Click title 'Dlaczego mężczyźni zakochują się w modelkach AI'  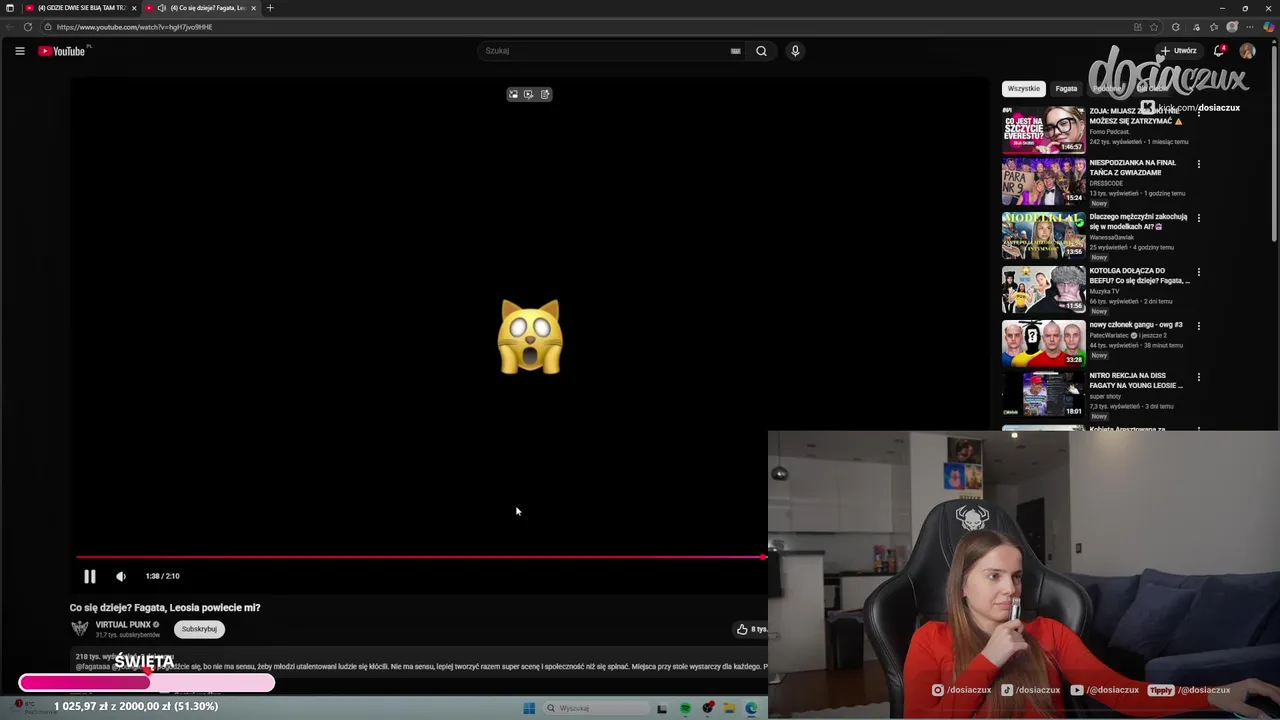click(x=1138, y=221)
